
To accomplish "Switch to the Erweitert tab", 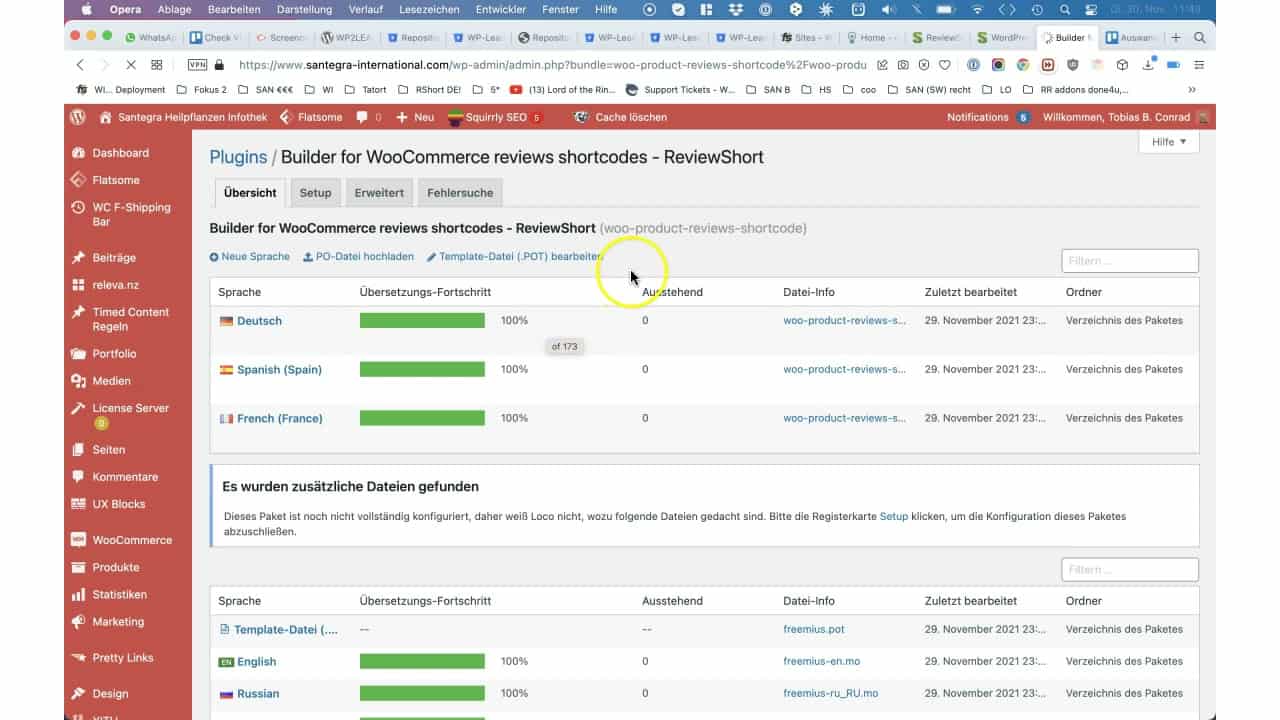I will pos(379,193).
